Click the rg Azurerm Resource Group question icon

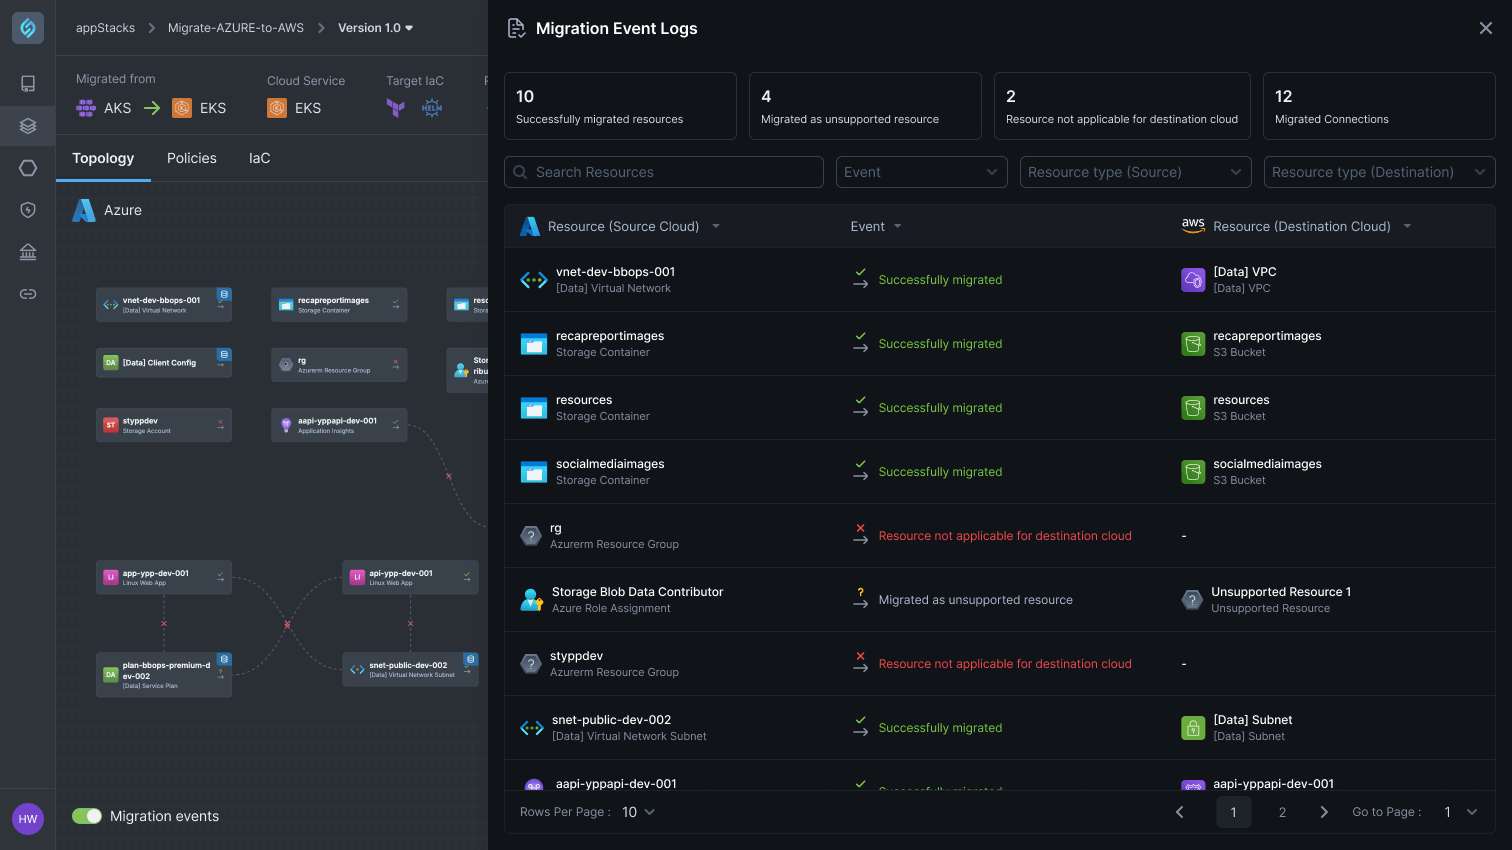pyautogui.click(x=531, y=536)
